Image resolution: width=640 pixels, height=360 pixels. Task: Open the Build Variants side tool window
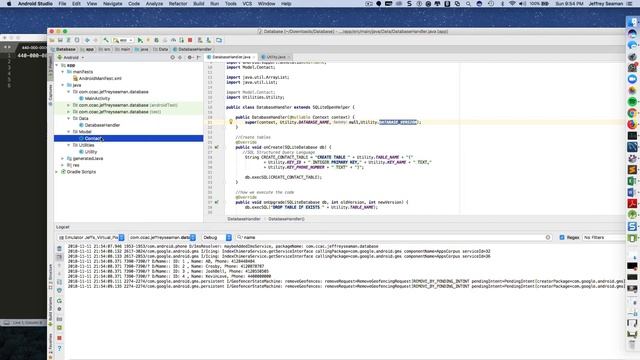(51, 310)
